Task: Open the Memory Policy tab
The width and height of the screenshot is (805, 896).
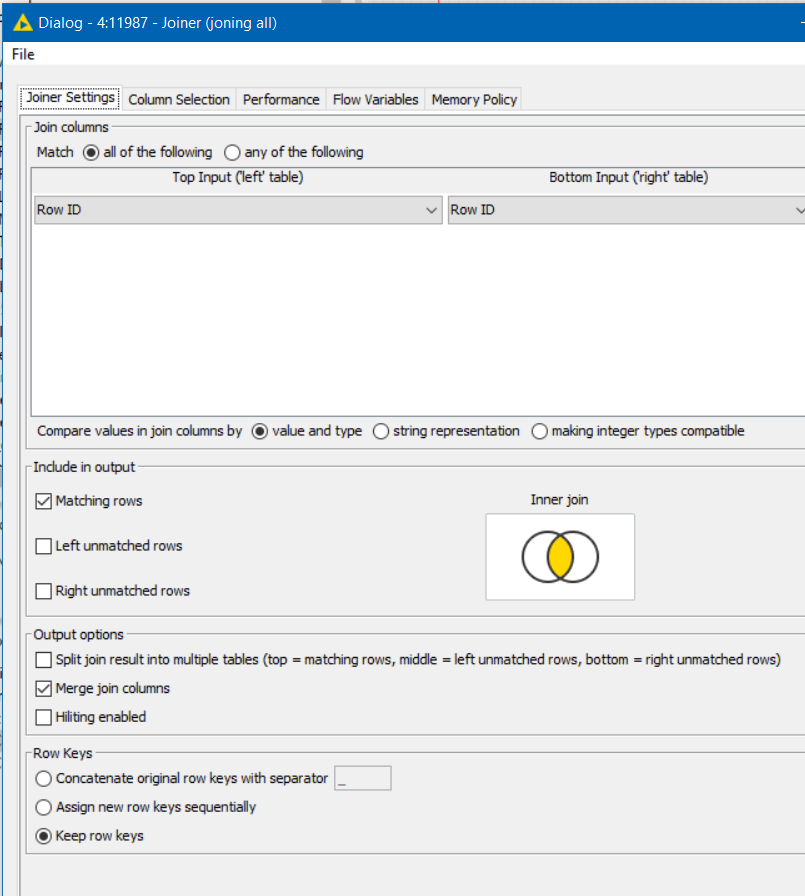Action: pyautogui.click(x=473, y=99)
